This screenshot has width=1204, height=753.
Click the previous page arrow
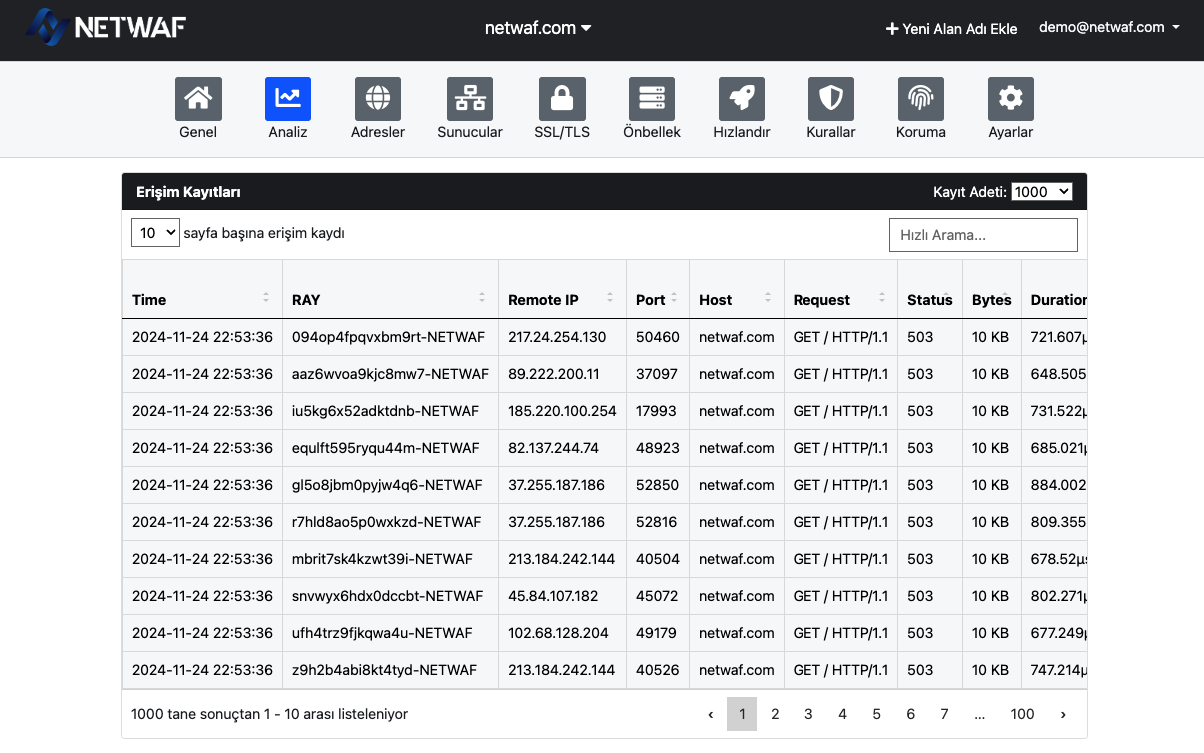(710, 714)
